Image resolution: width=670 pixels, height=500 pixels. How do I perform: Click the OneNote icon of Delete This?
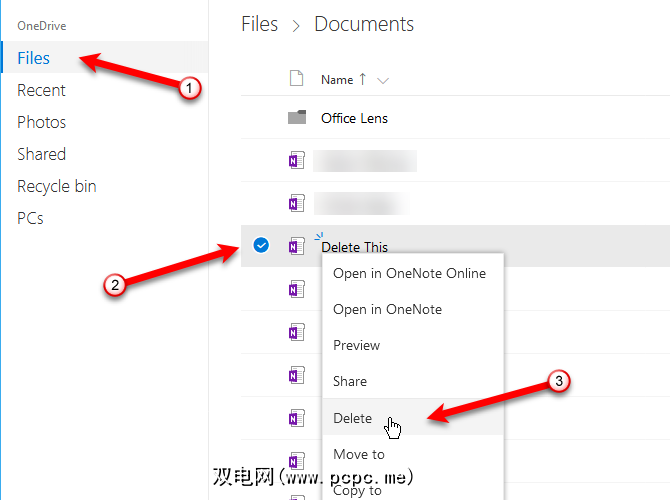[297, 246]
